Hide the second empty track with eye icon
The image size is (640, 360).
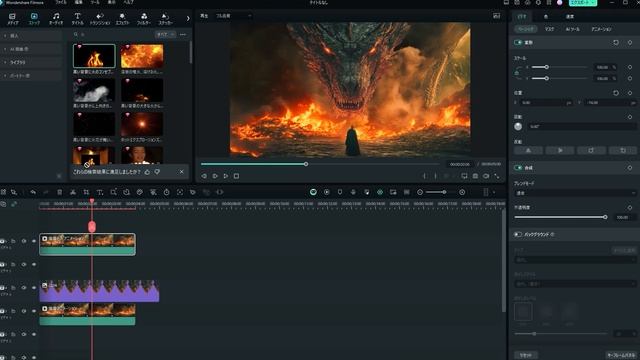(34, 264)
